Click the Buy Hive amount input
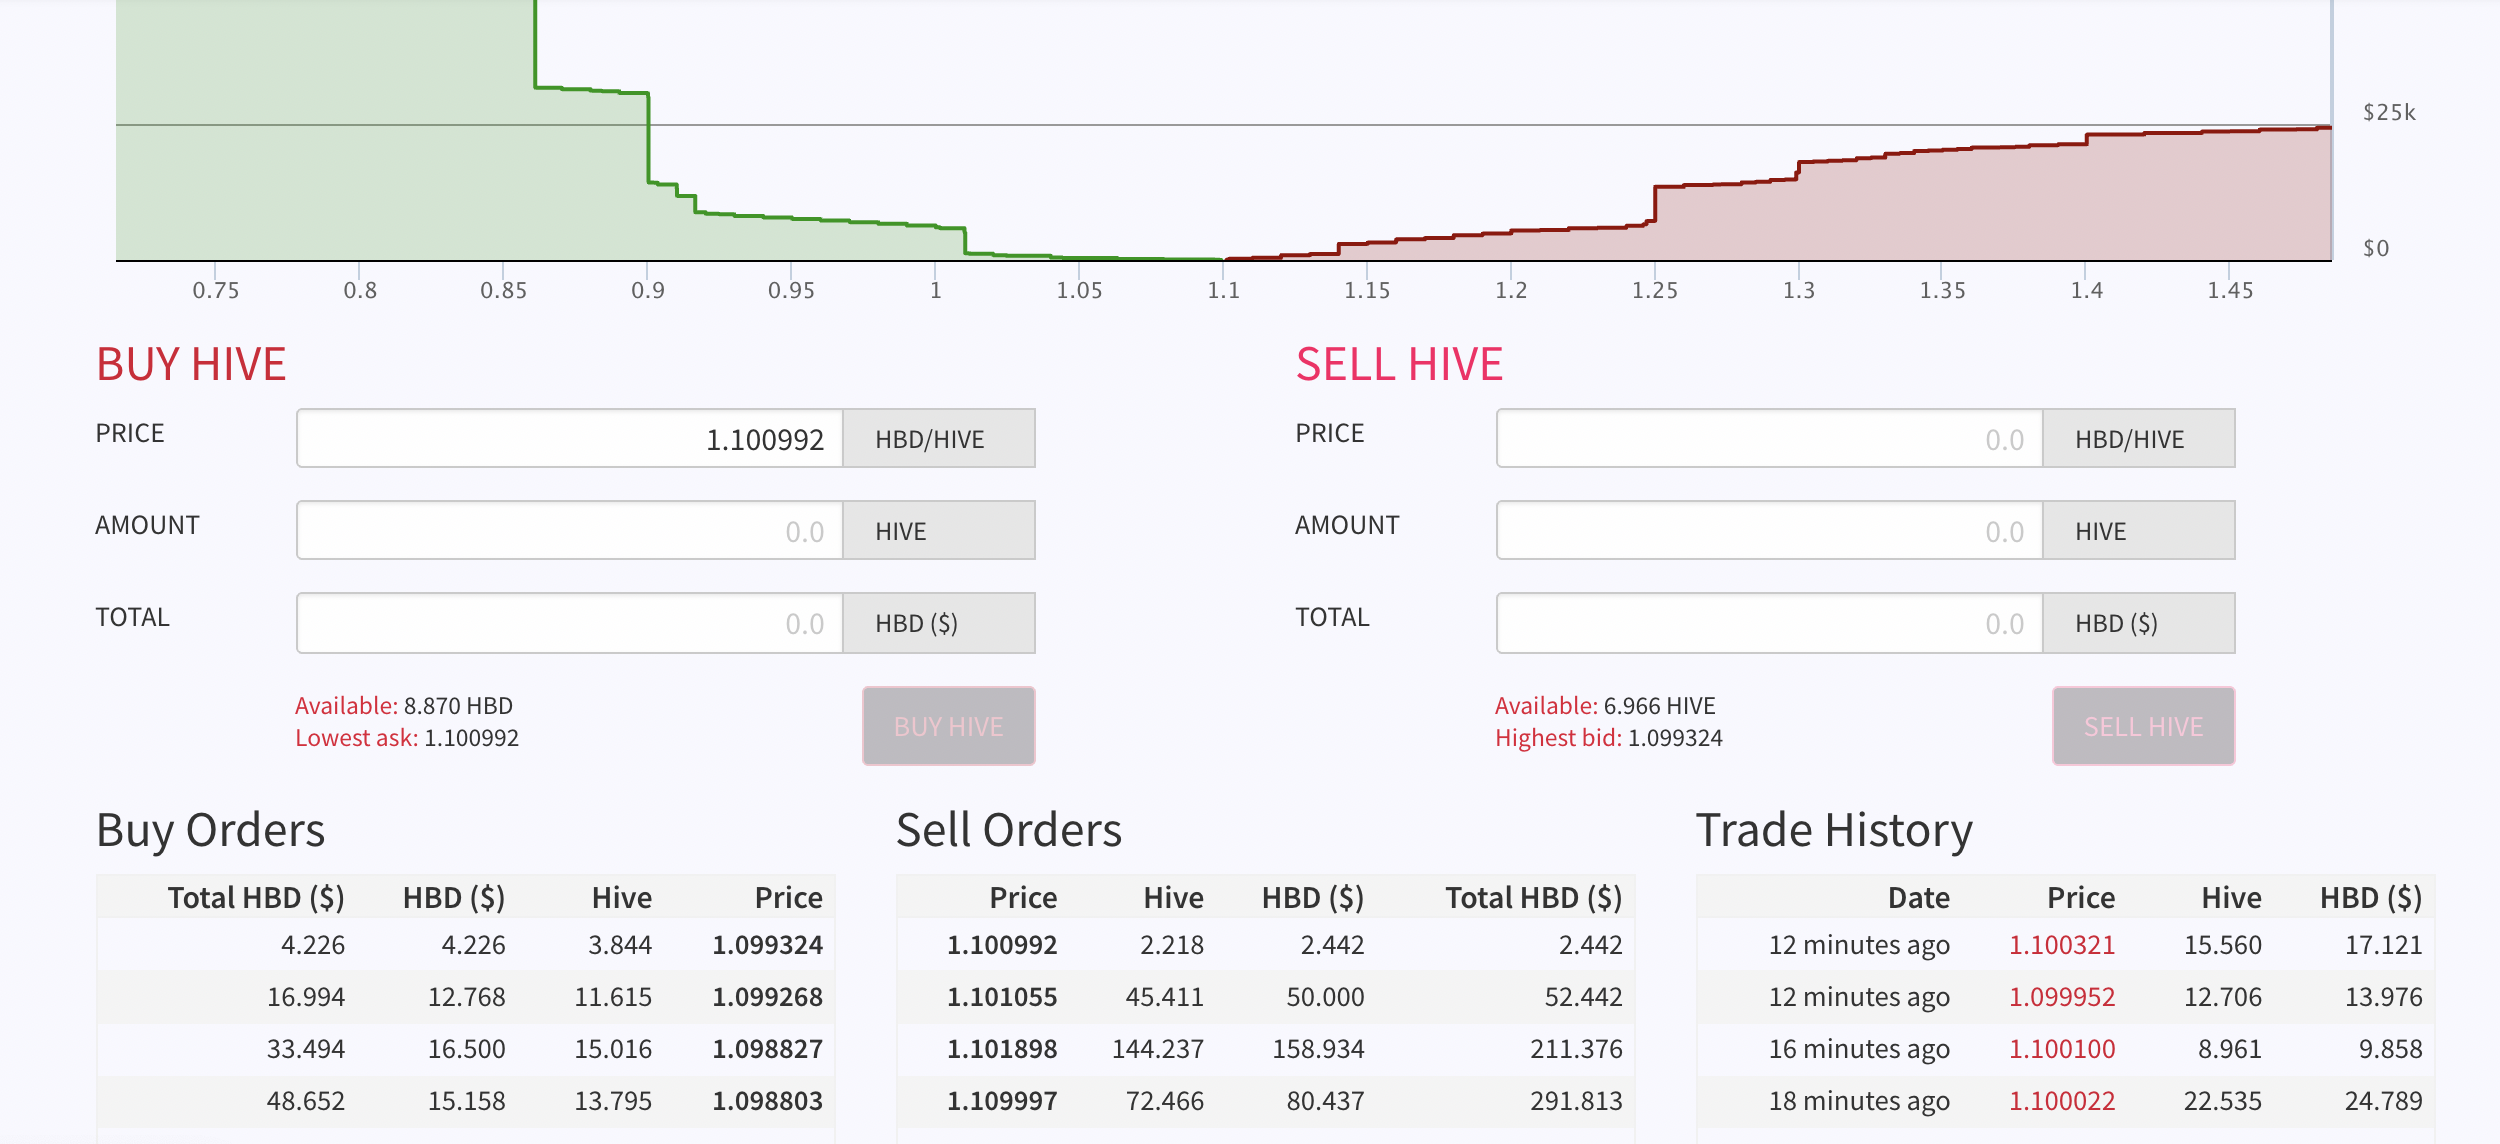The height and width of the screenshot is (1144, 2500). (x=570, y=530)
